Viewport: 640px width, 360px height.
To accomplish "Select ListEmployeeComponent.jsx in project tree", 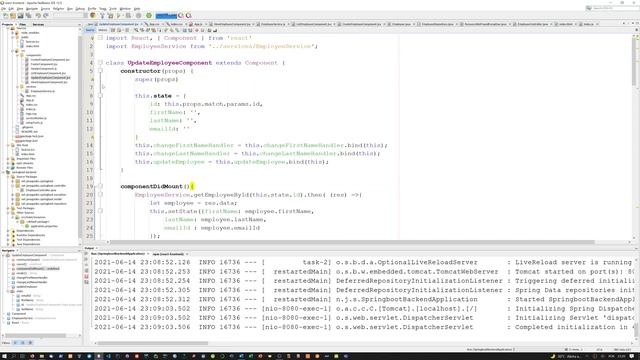I will (48, 73).
